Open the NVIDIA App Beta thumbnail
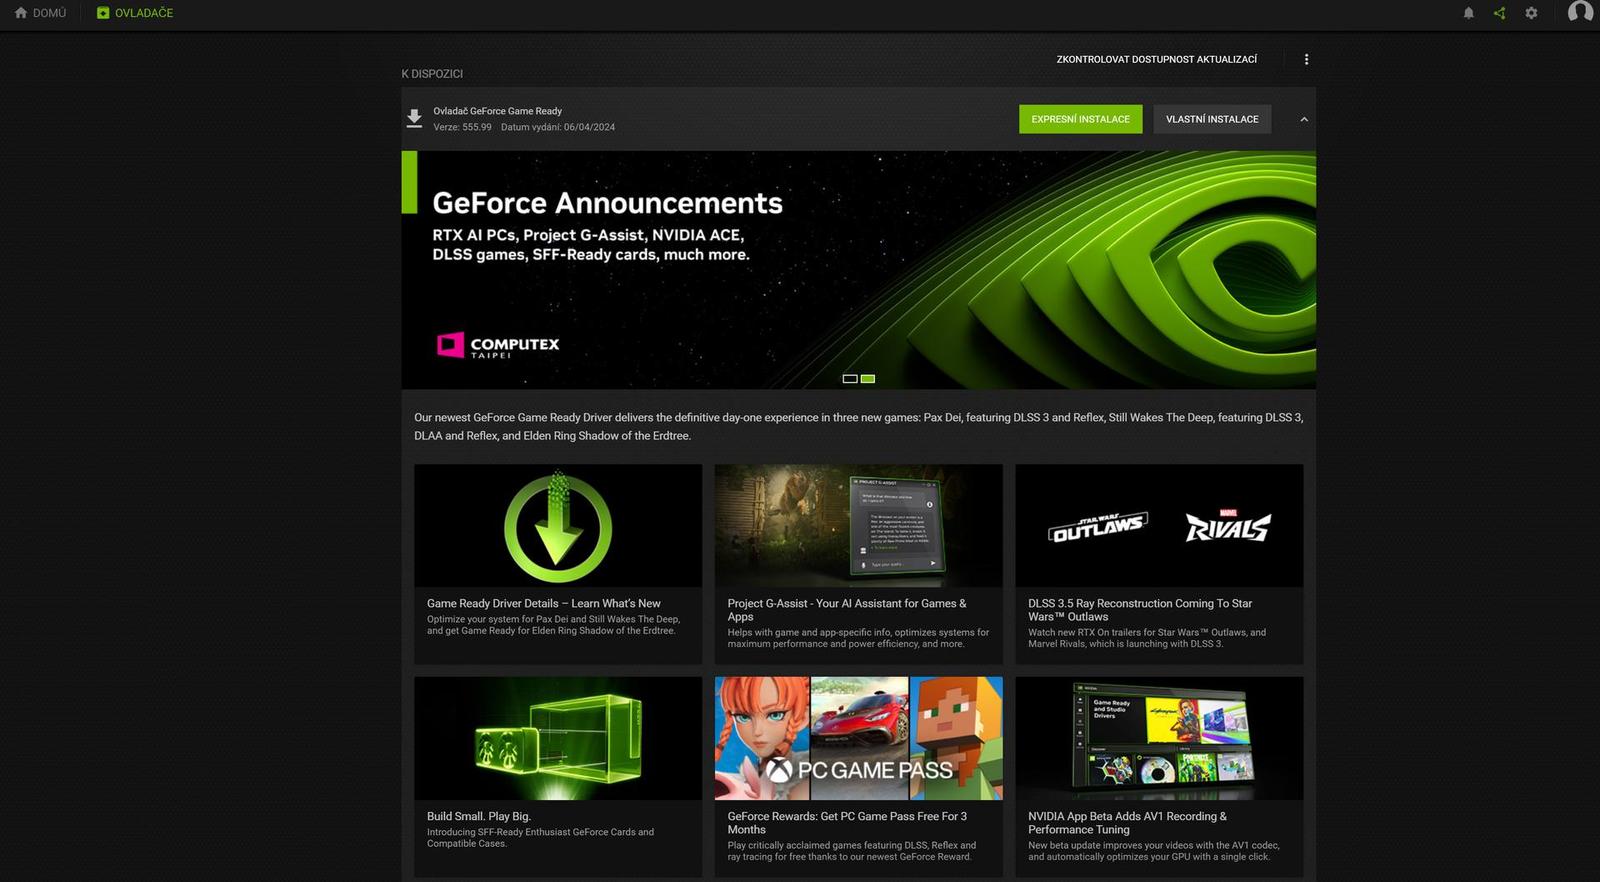Image resolution: width=1600 pixels, height=882 pixels. tap(1159, 738)
